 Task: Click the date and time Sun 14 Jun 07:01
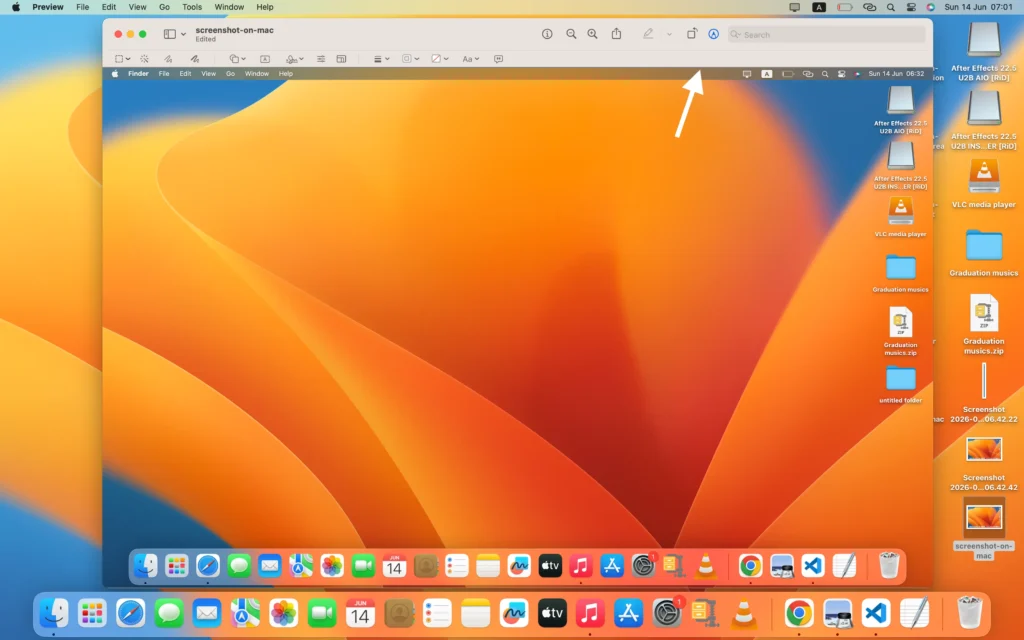[978, 7]
